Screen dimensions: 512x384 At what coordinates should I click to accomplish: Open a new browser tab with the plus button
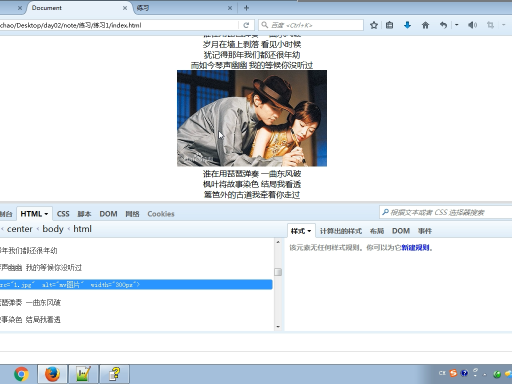coord(246,8)
